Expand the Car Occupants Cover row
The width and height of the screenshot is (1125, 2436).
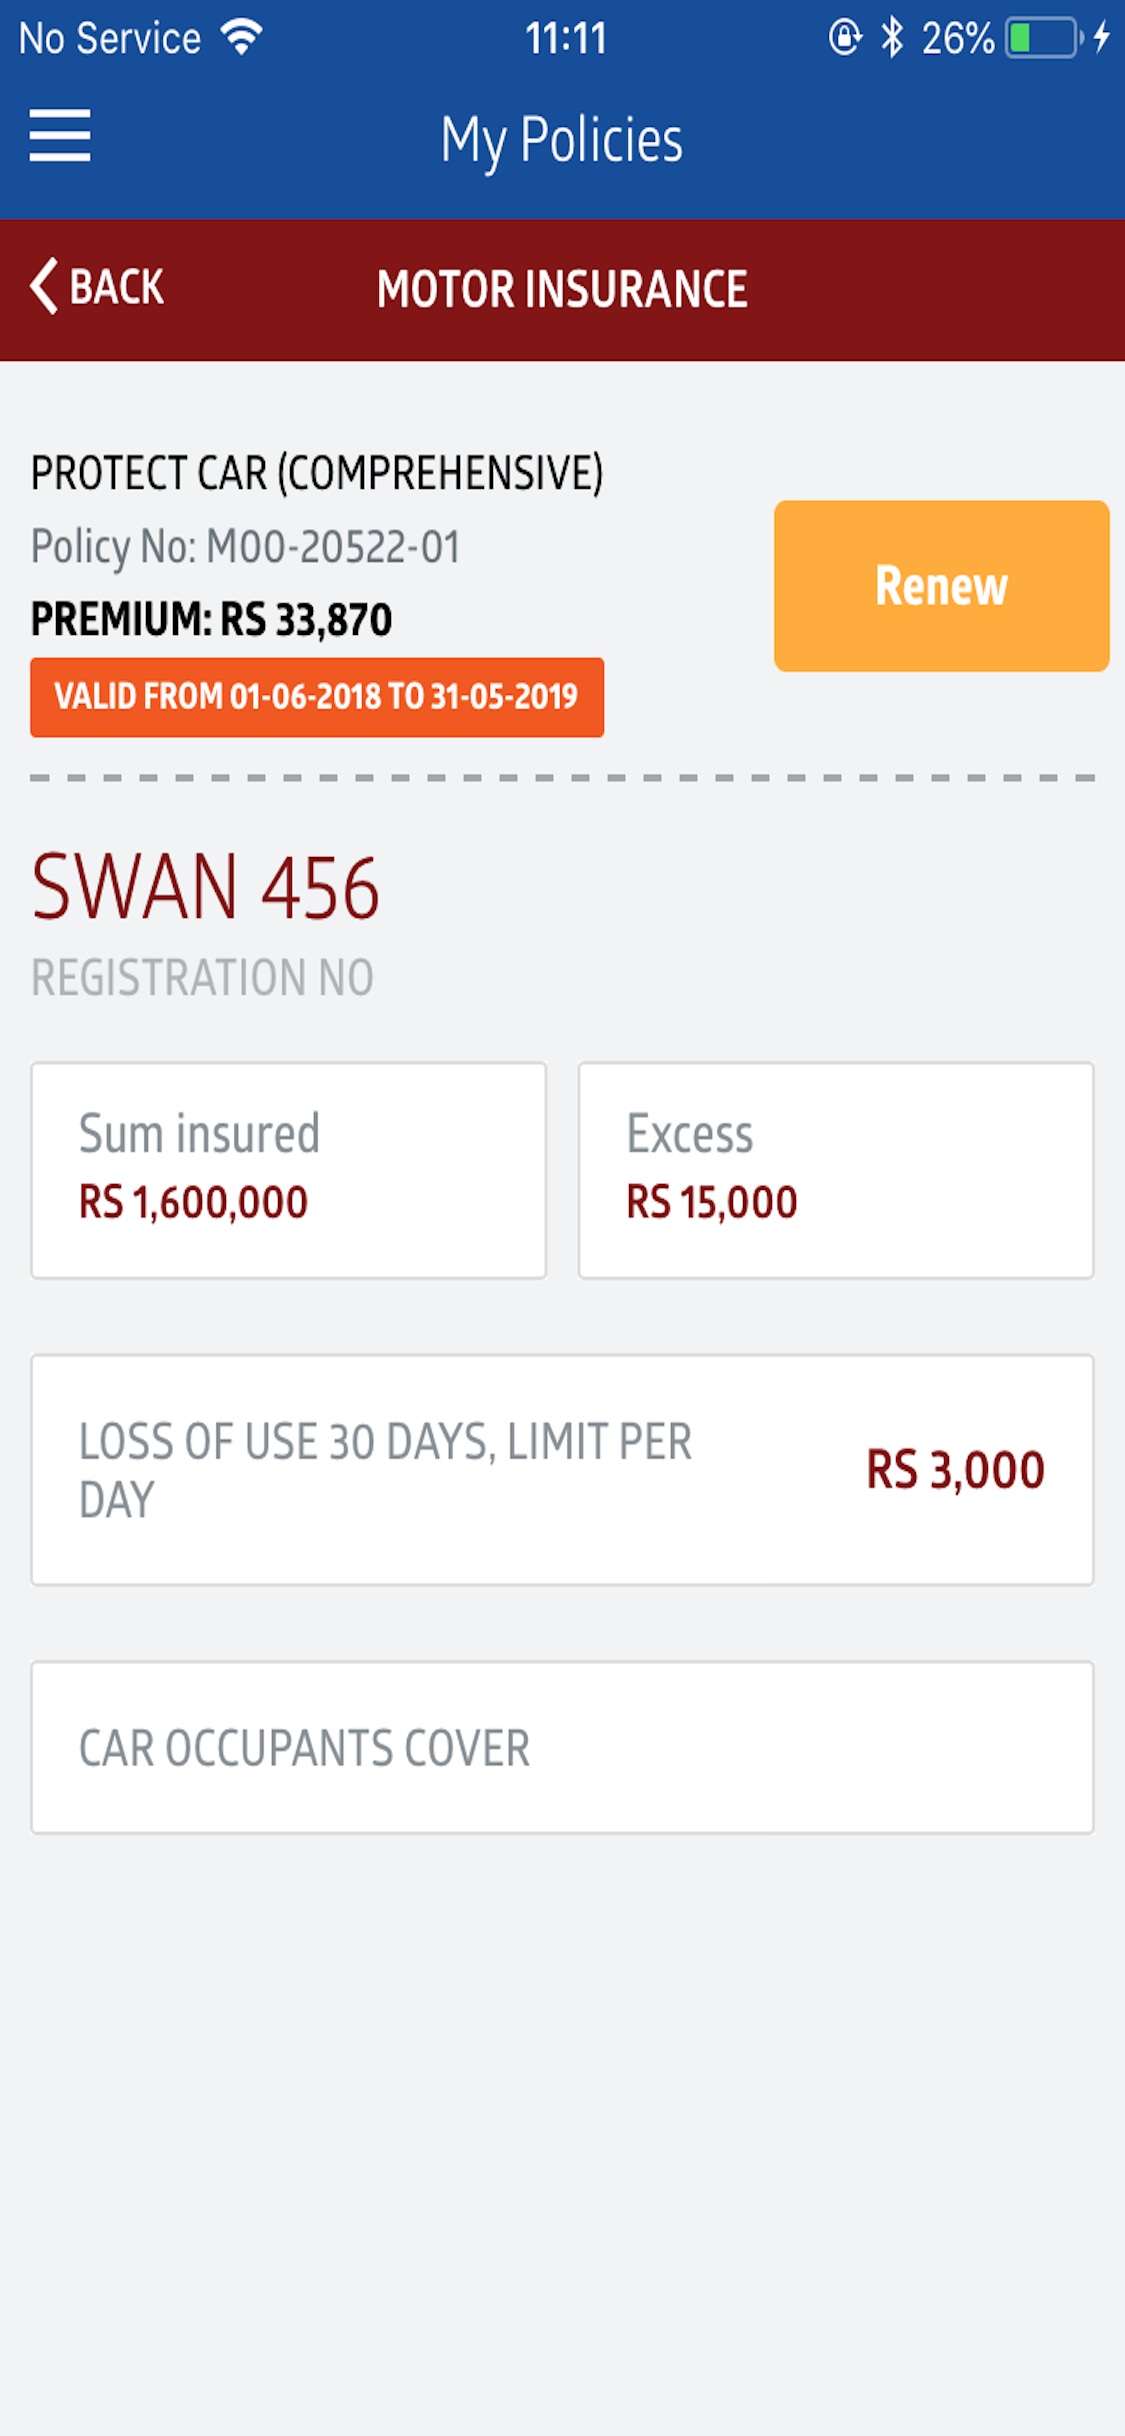562,1747
